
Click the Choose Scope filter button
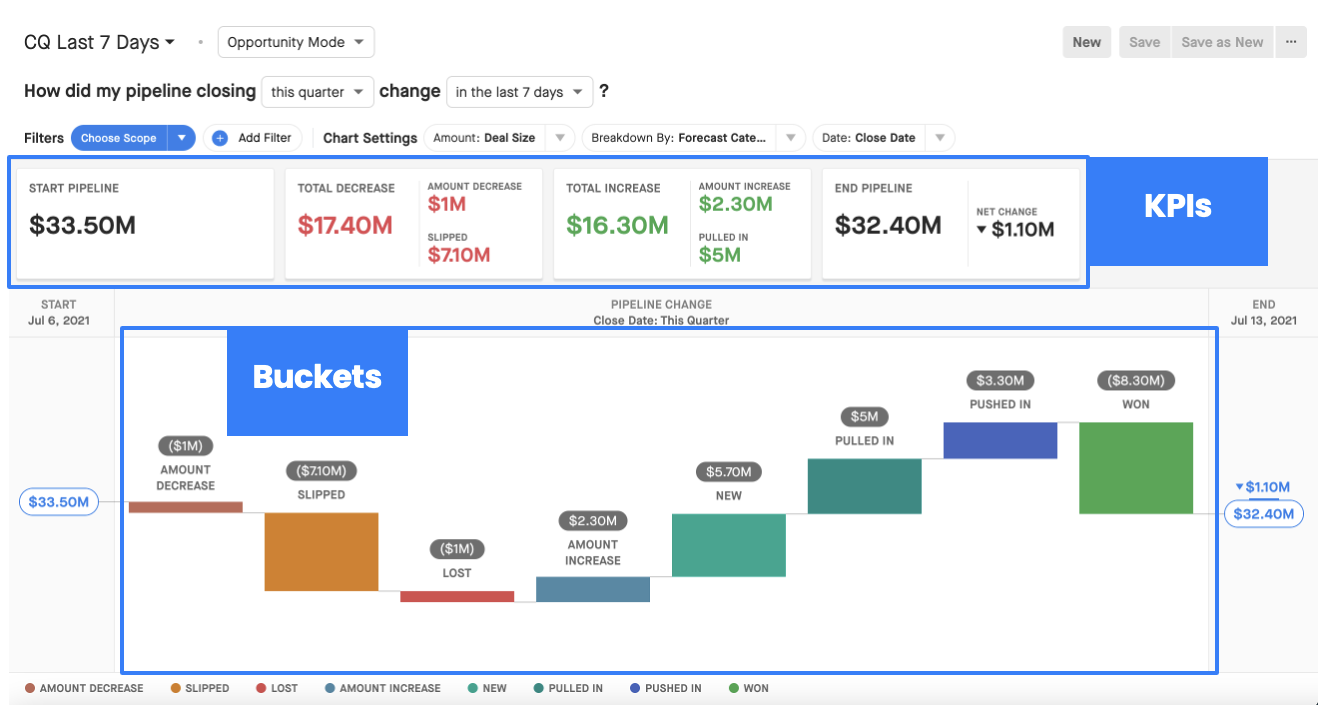point(119,138)
